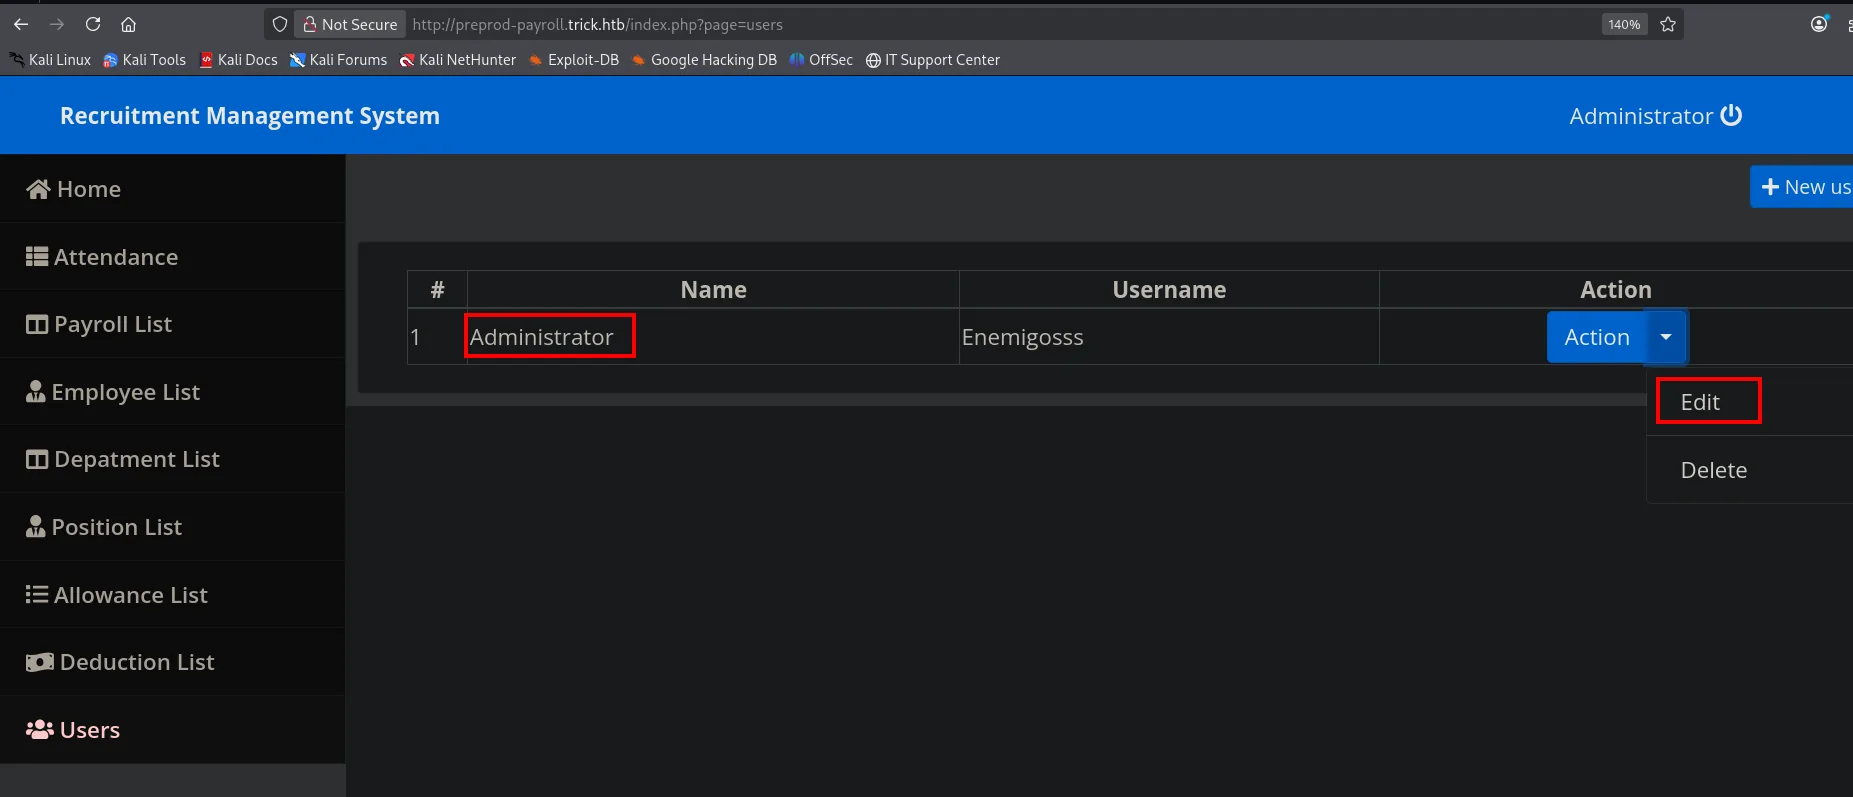Open the Kali NetHunter bookmark

point(458,60)
